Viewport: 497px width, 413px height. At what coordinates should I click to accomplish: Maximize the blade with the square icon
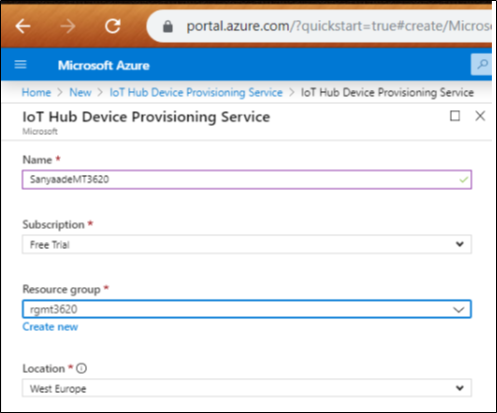pos(455,116)
